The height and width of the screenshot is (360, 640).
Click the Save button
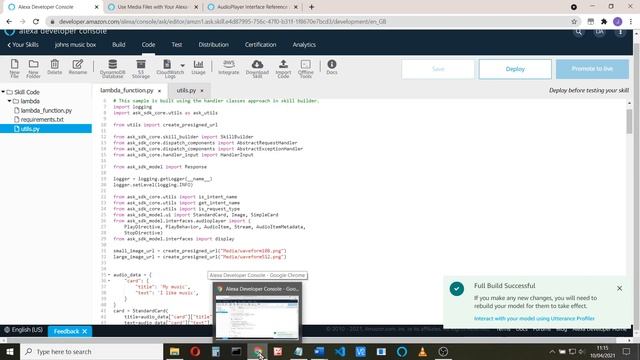point(438,69)
